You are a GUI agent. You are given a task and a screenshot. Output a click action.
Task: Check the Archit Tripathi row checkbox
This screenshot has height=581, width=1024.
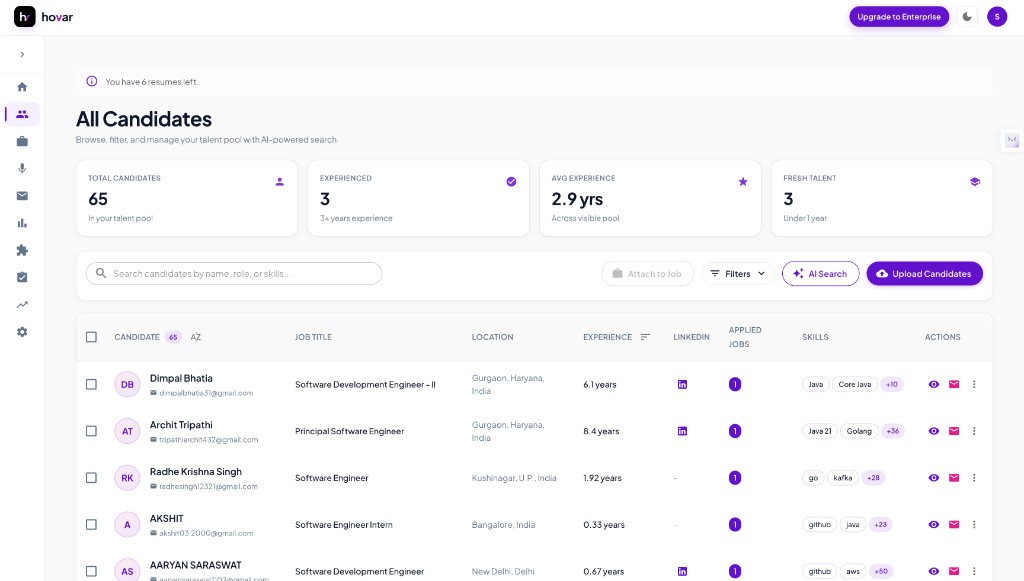pos(91,431)
